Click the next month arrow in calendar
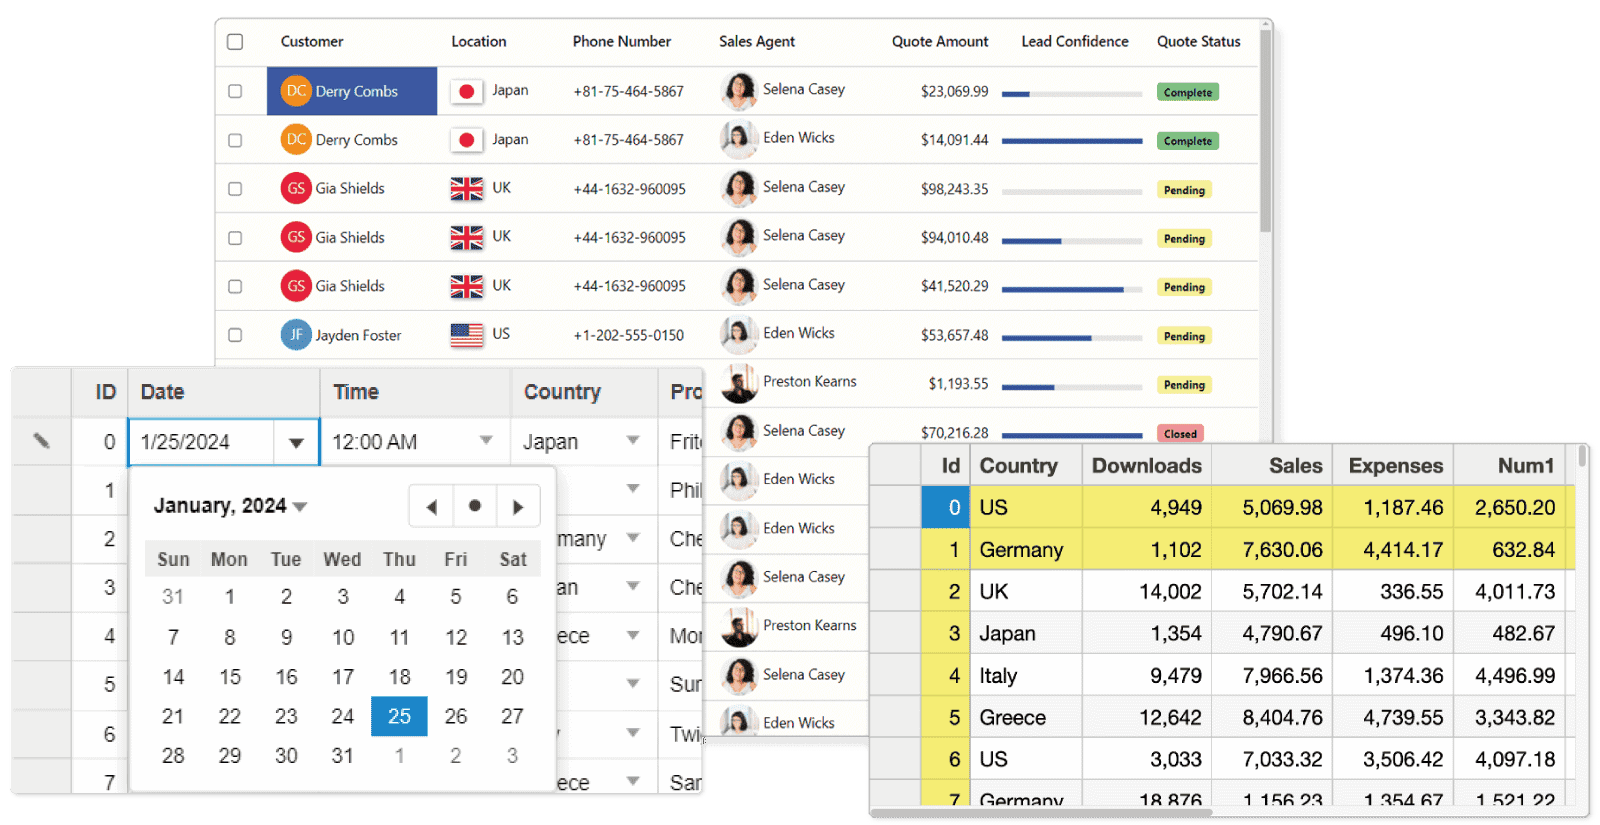Screen dimensions: 1600x825 517,507
